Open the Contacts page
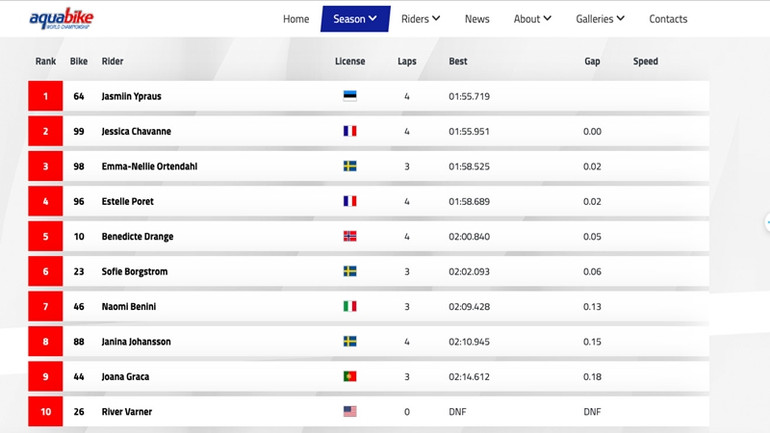The width and height of the screenshot is (770, 433). 668,19
